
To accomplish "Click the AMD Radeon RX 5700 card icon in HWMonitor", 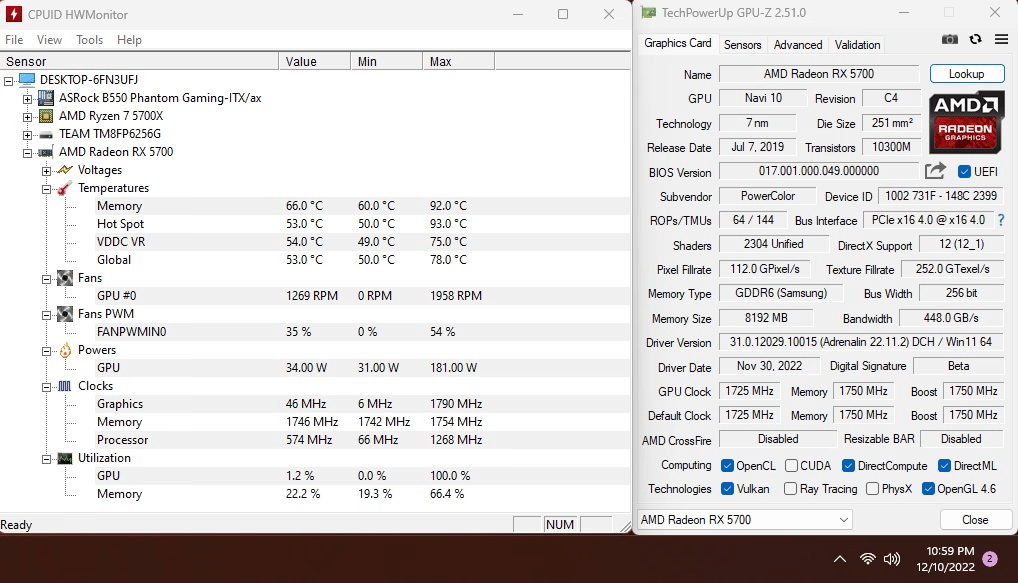I will [x=45, y=153].
